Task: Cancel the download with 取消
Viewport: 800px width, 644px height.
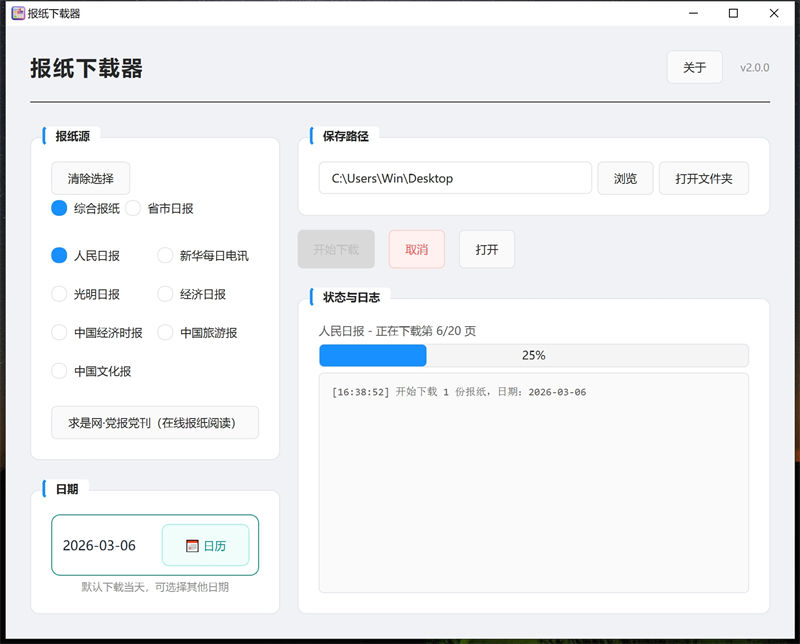Action: pos(416,249)
